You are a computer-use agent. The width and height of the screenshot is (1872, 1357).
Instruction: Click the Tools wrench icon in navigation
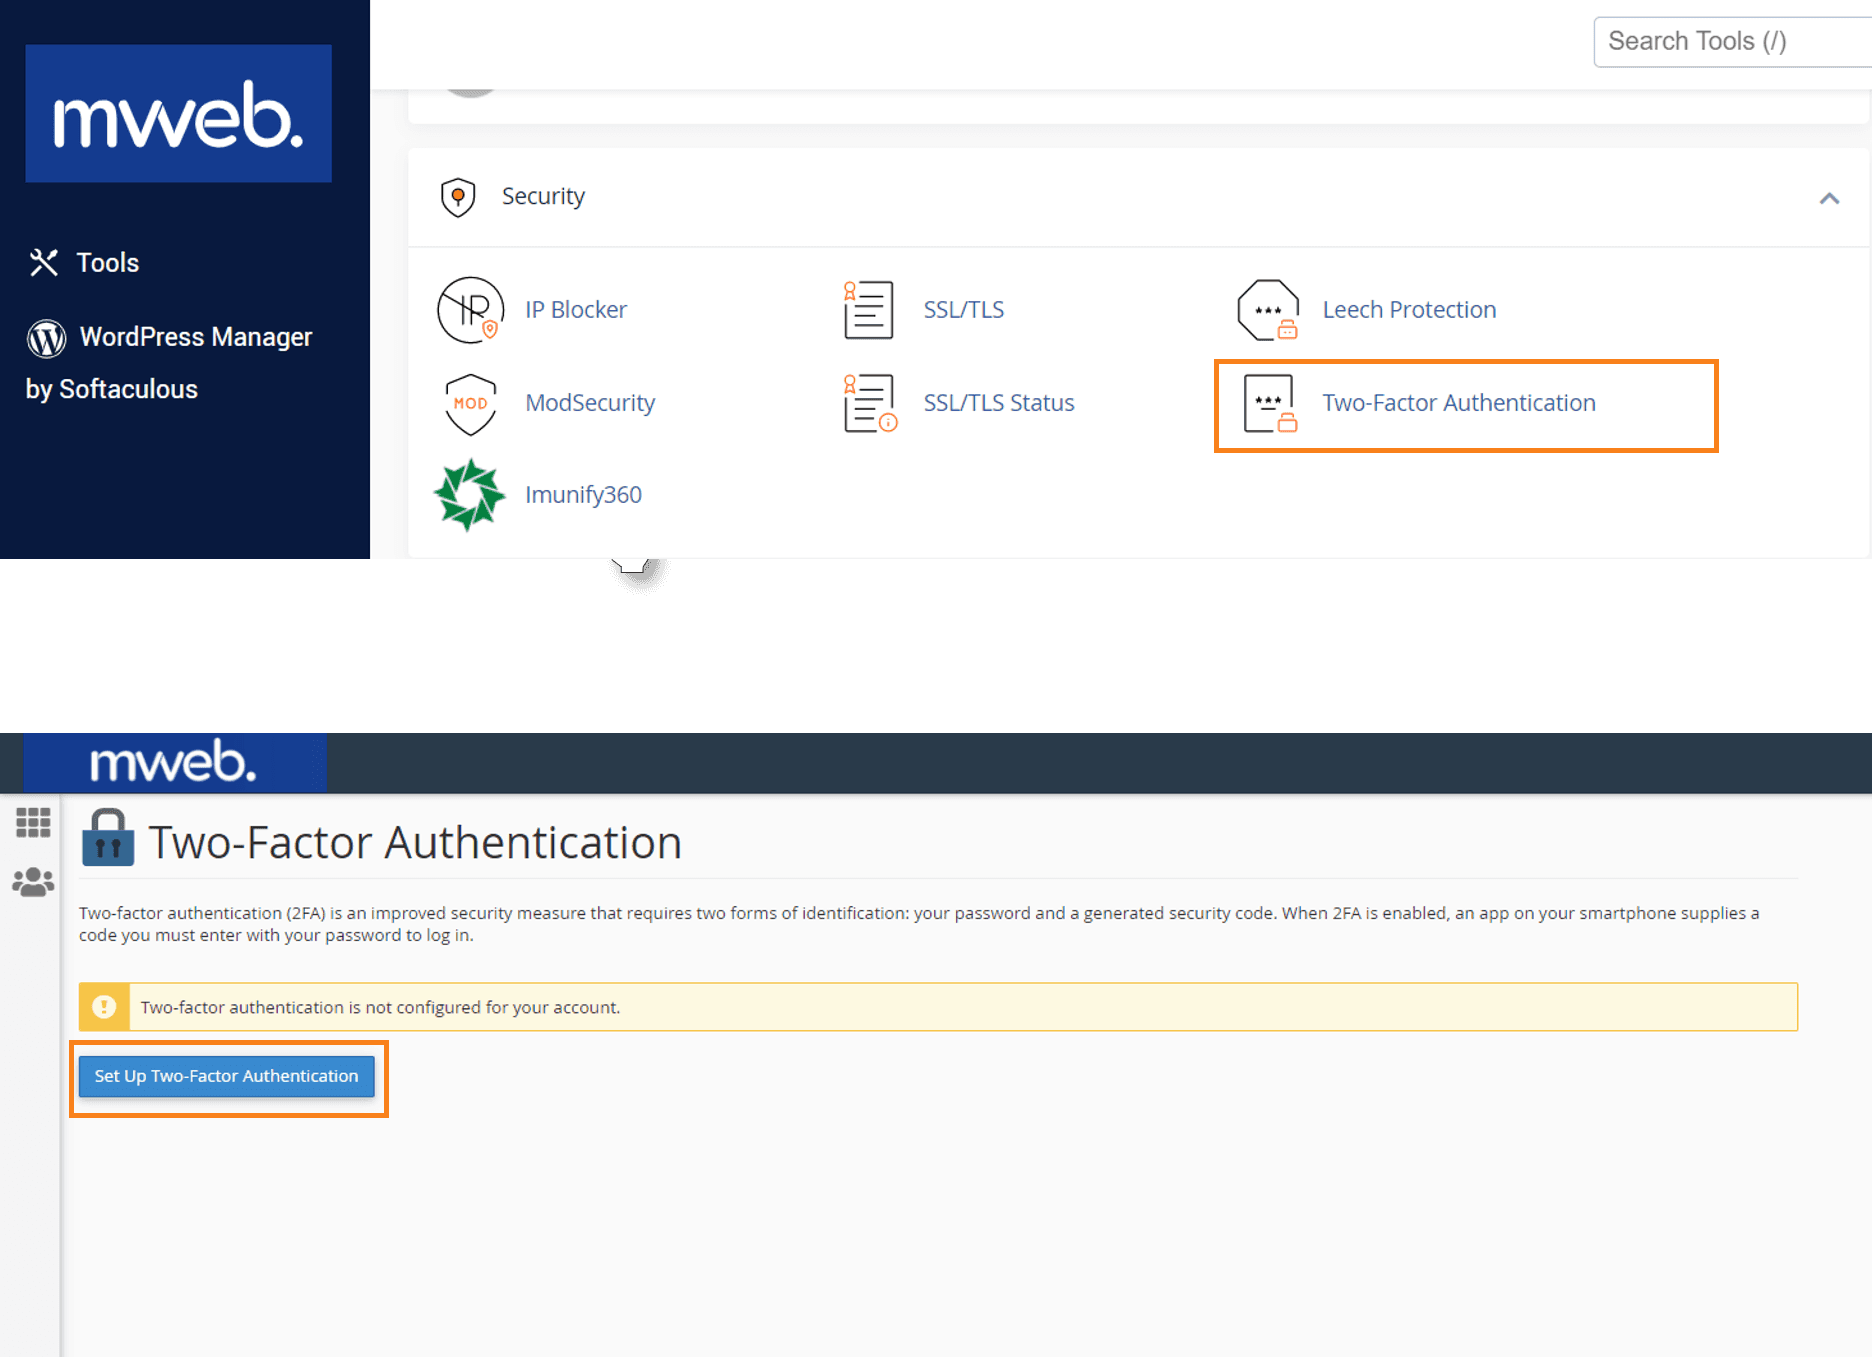coord(44,261)
